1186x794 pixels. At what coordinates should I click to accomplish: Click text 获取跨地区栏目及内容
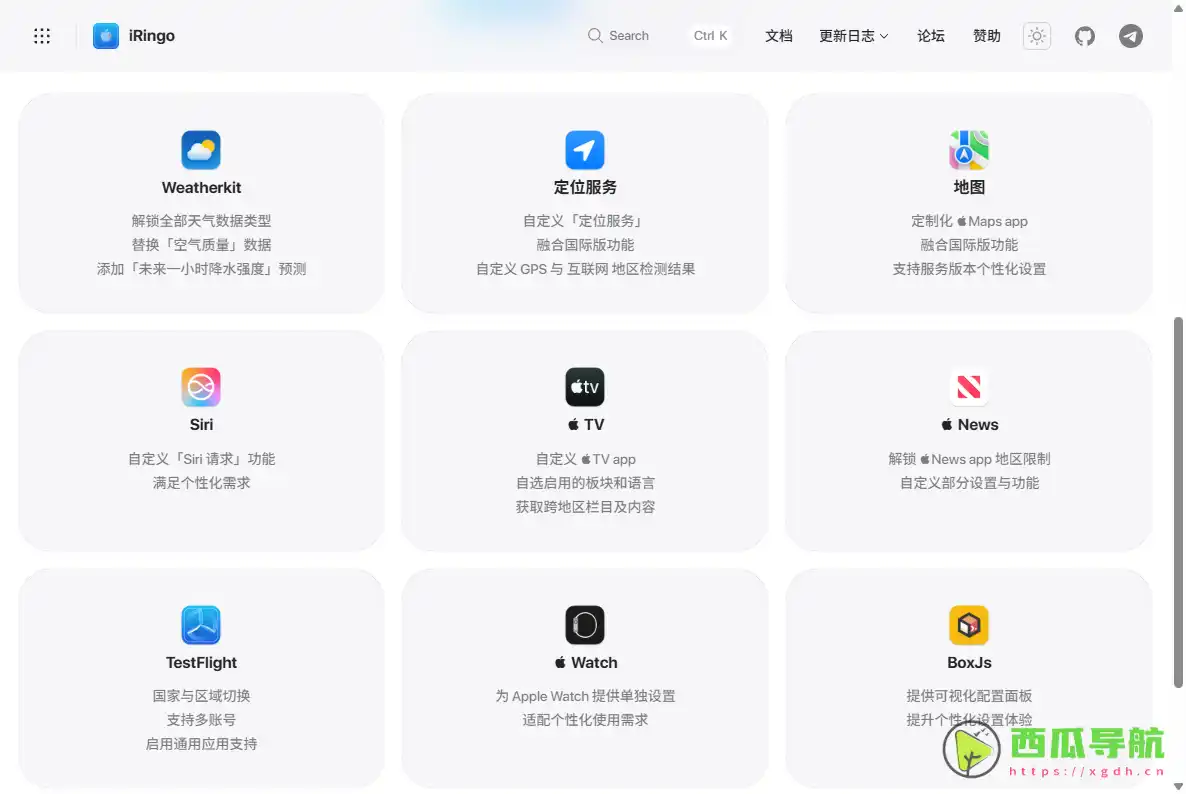(x=585, y=507)
